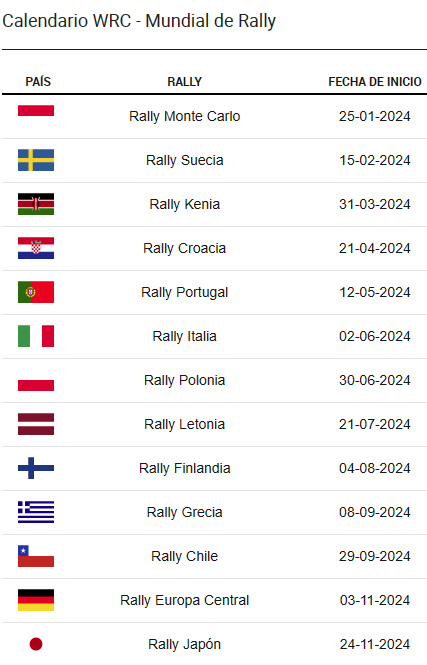Select the Chile flag icon
The image size is (427, 665).
[x=36, y=556]
